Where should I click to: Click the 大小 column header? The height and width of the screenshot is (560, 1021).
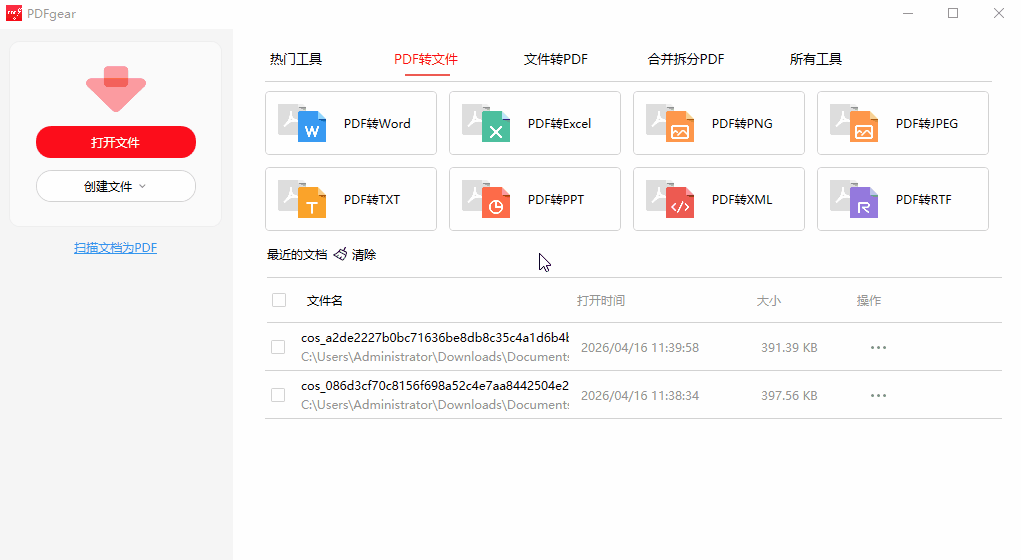pyautogui.click(x=769, y=301)
